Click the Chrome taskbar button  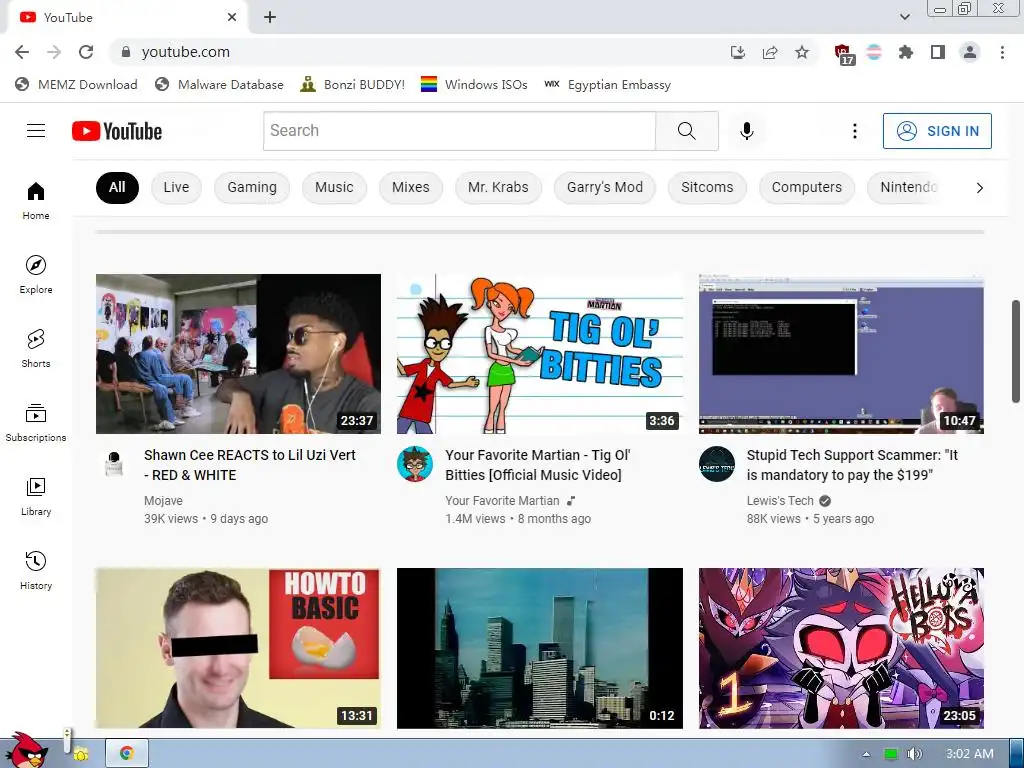(127, 754)
